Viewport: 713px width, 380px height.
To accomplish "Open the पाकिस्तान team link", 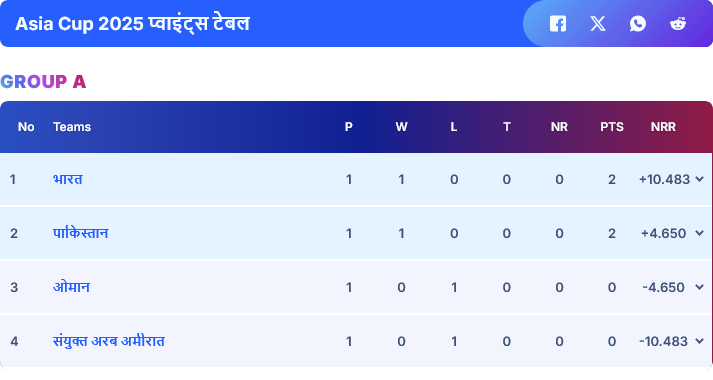I will (80, 233).
